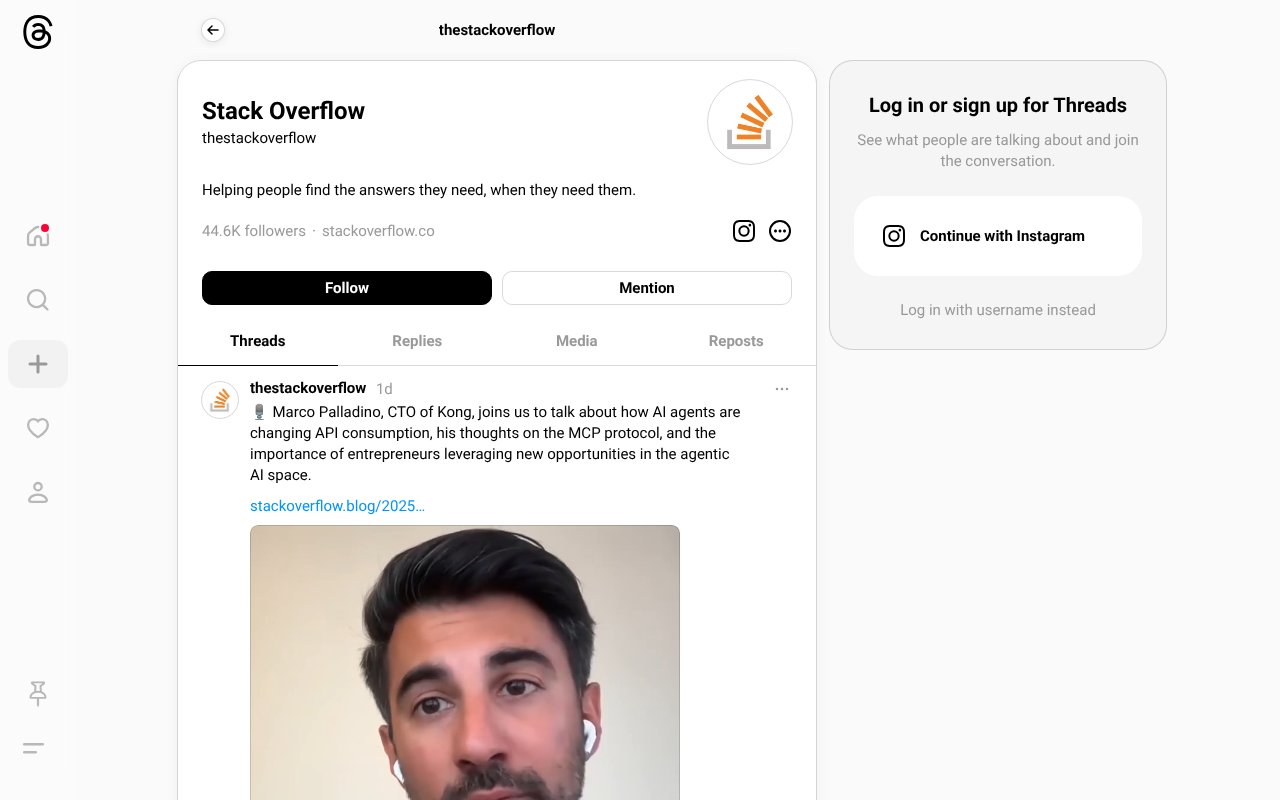This screenshot has height=800, width=1280.
Task: Open the post's three-dot menu
Action: [782, 389]
